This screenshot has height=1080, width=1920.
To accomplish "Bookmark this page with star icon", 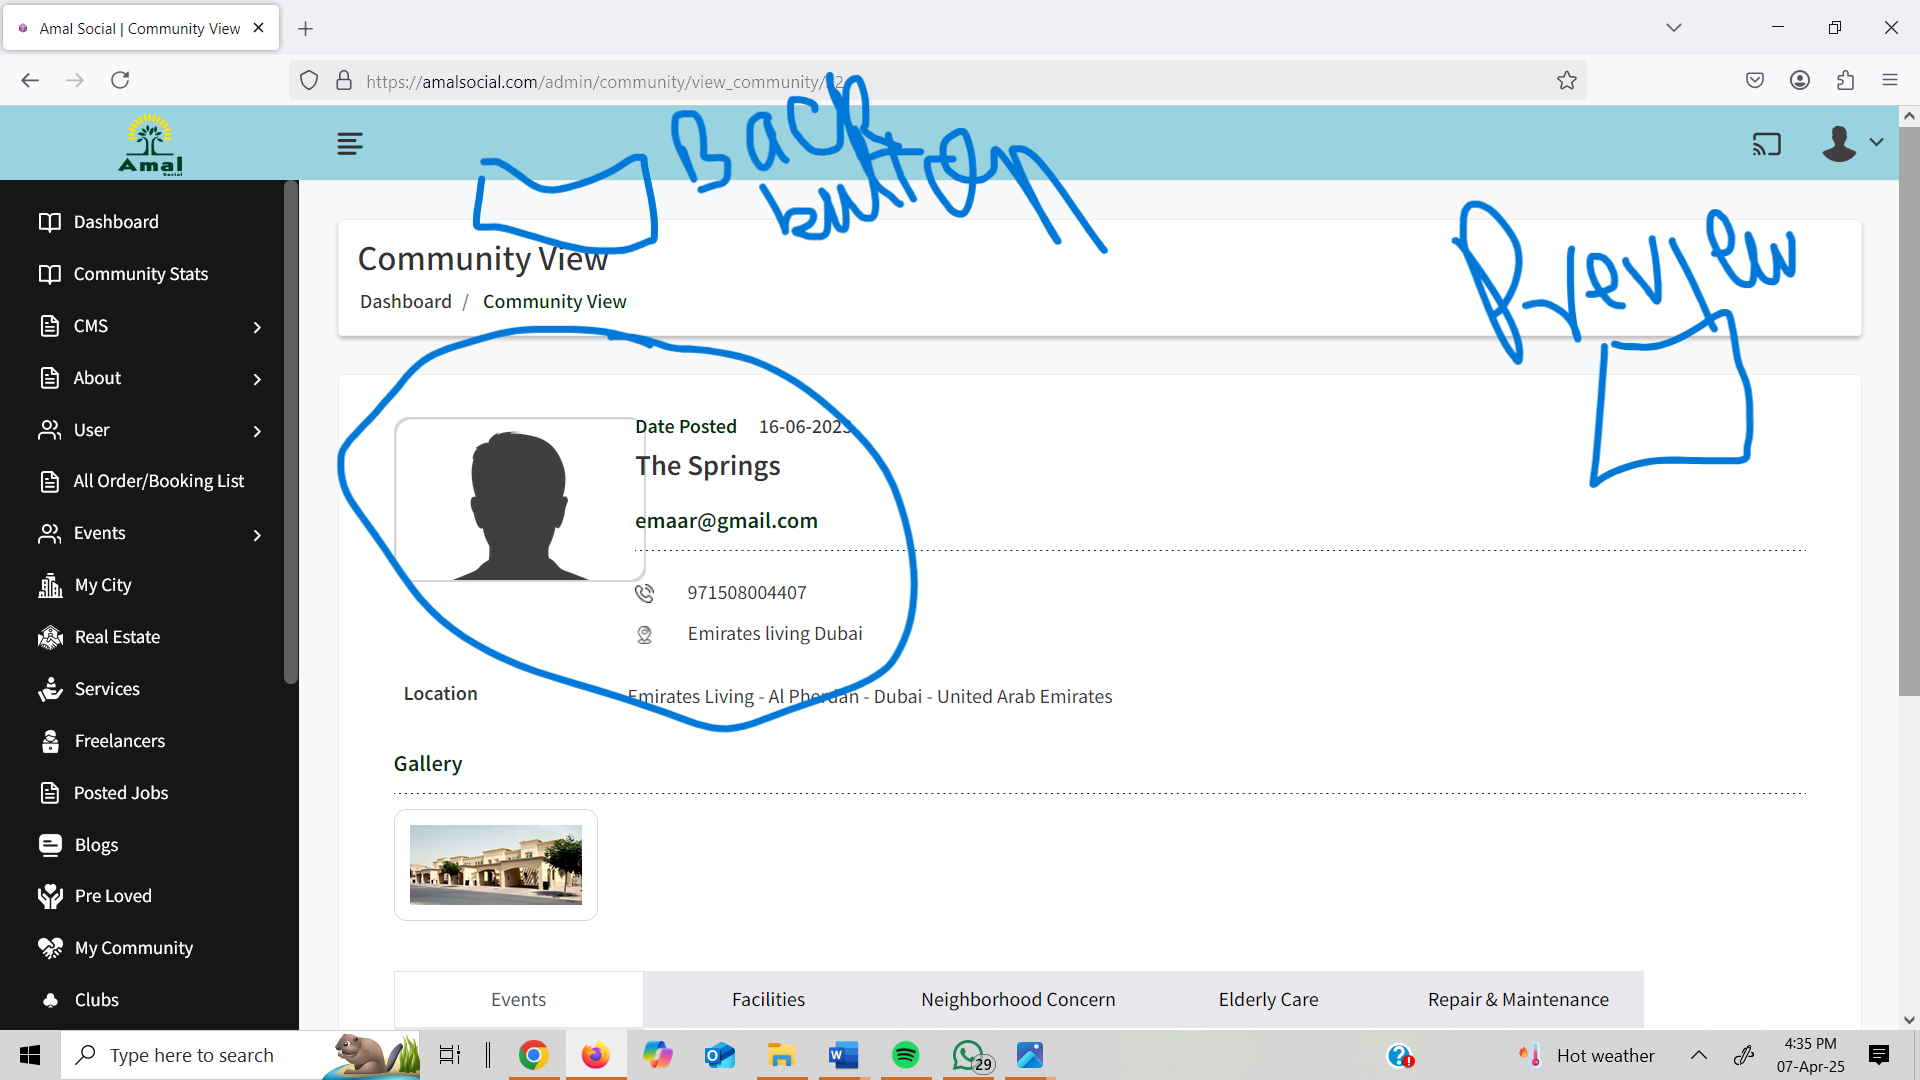I will [1566, 81].
